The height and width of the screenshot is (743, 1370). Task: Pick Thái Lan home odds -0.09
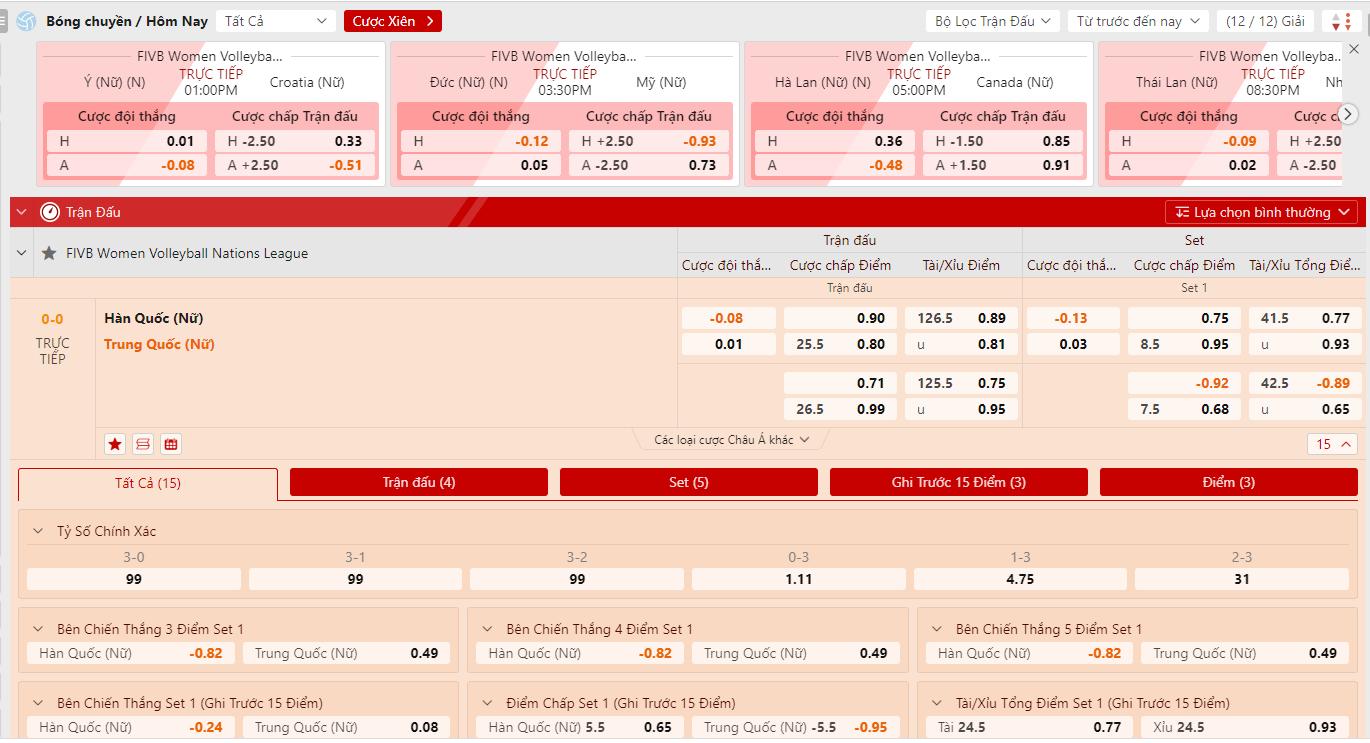coord(1189,141)
